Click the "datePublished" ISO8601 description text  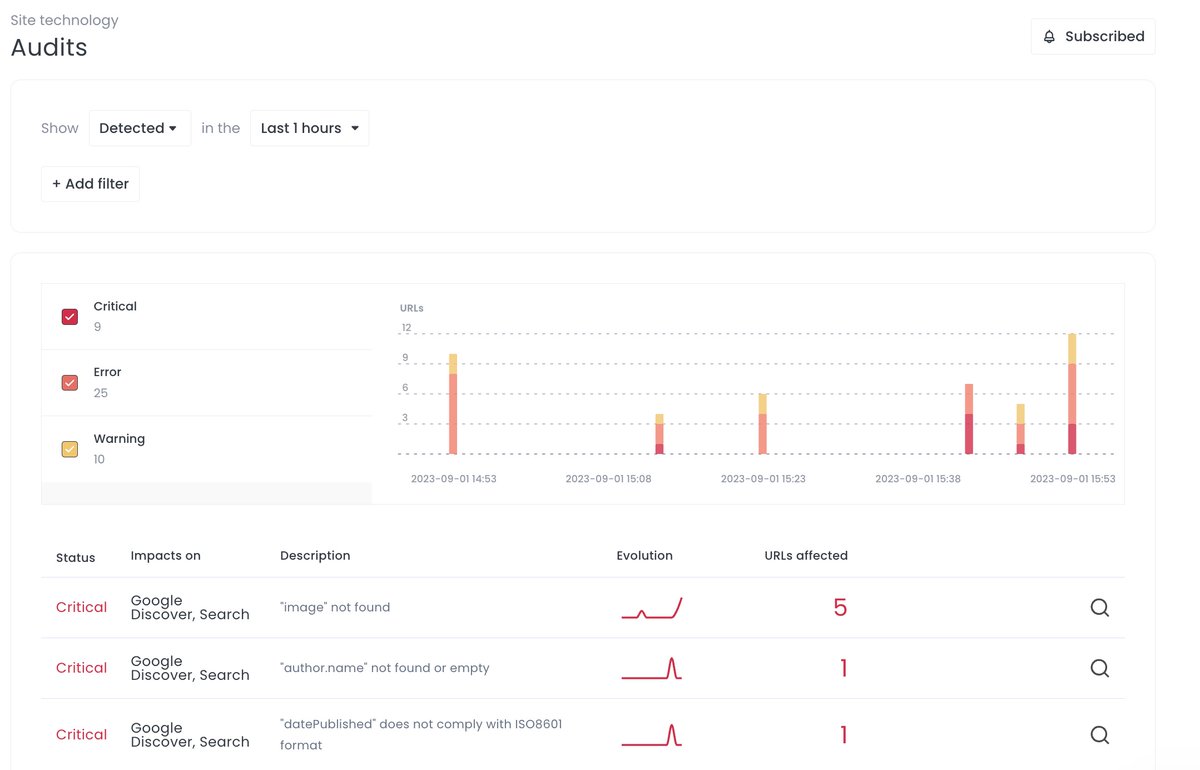coord(421,734)
